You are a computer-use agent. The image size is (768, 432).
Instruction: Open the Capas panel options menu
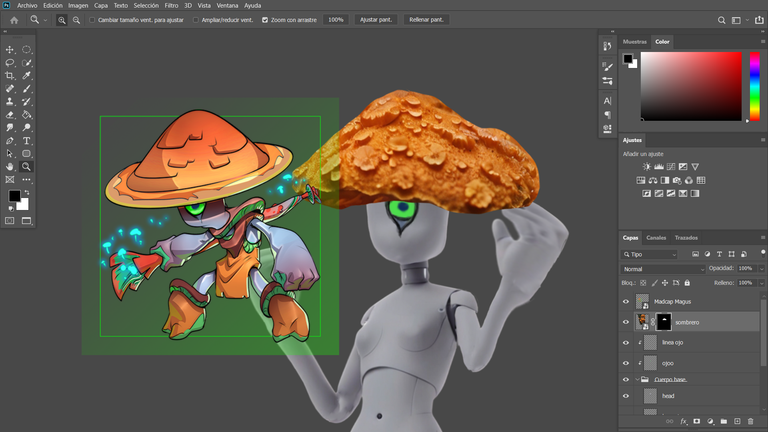[x=763, y=238]
